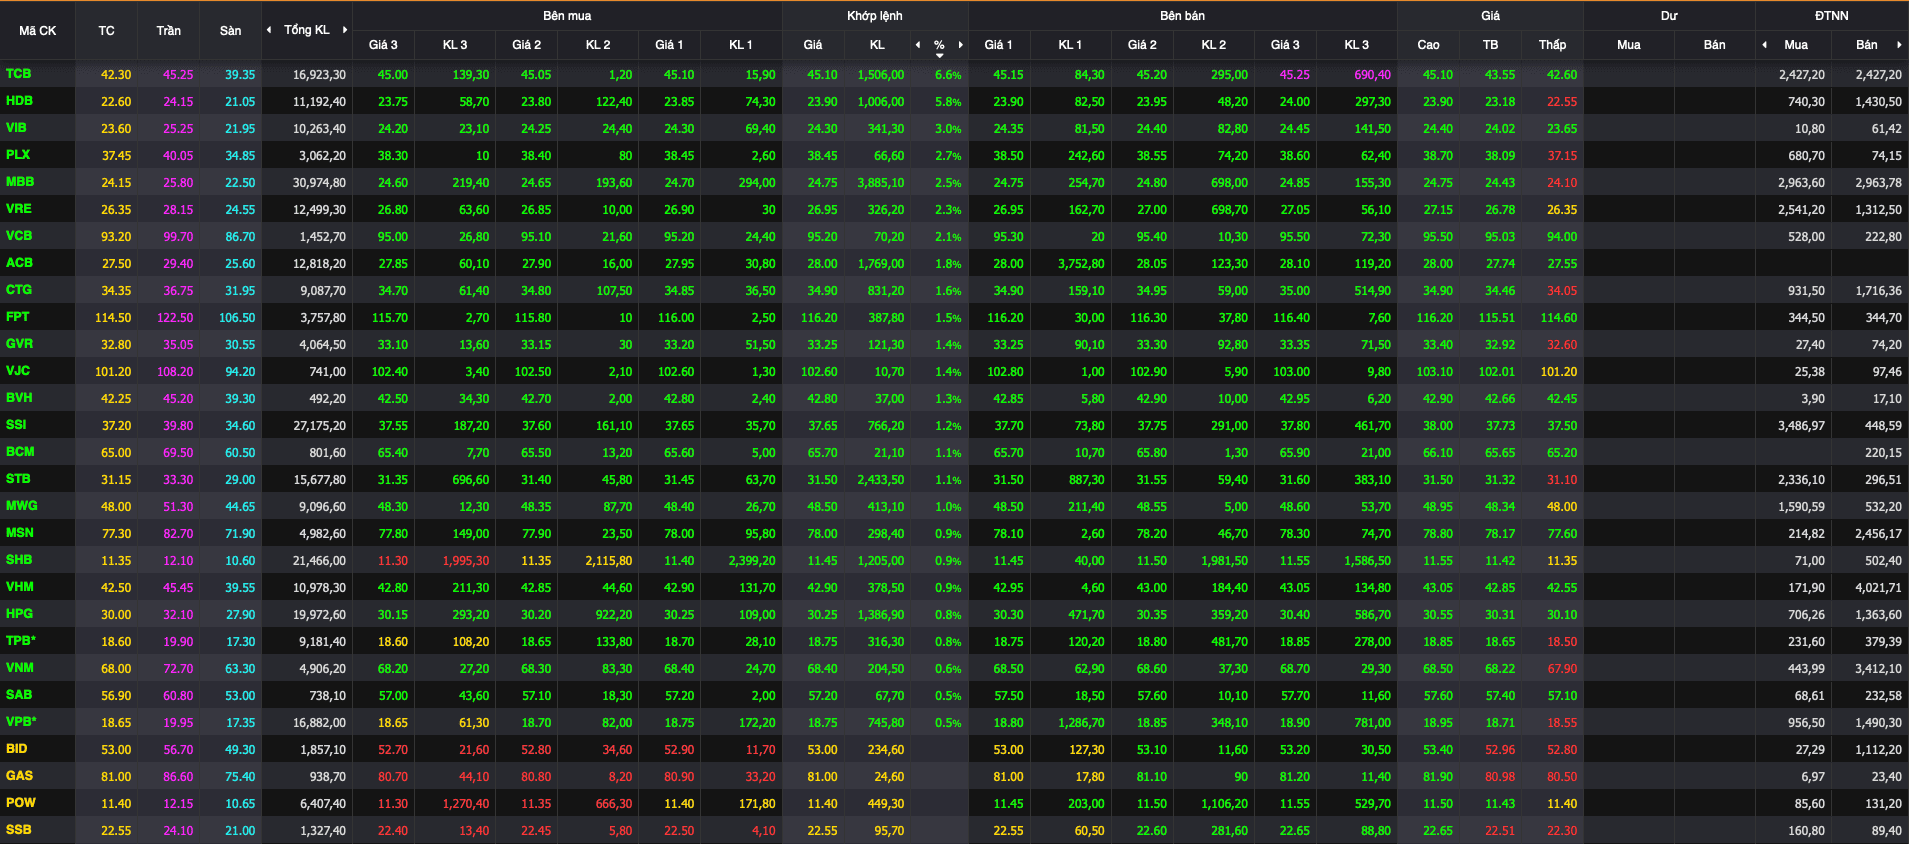Open the VJC stock symbol
The width and height of the screenshot is (1909, 844).
pos(18,371)
